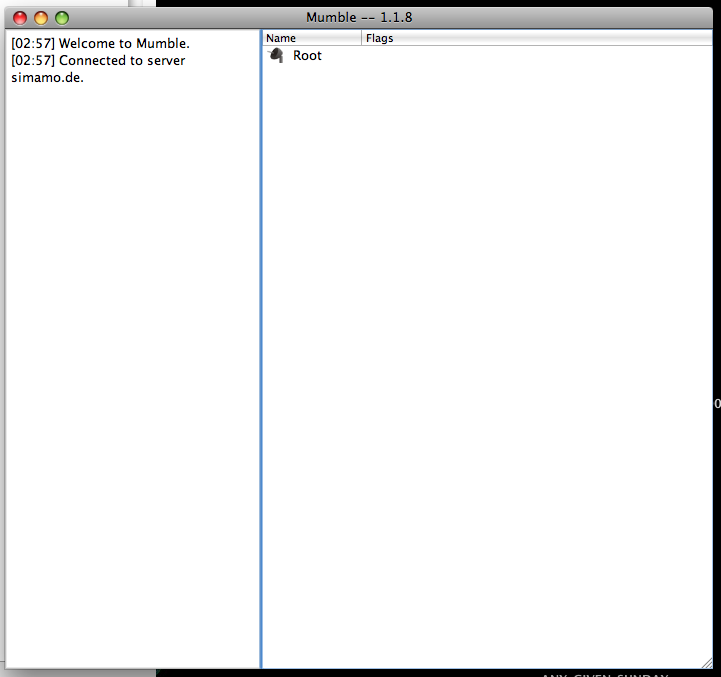Screen dimensions: 721x677
Task: Click the resize grip in window corner
Action: coord(709,662)
